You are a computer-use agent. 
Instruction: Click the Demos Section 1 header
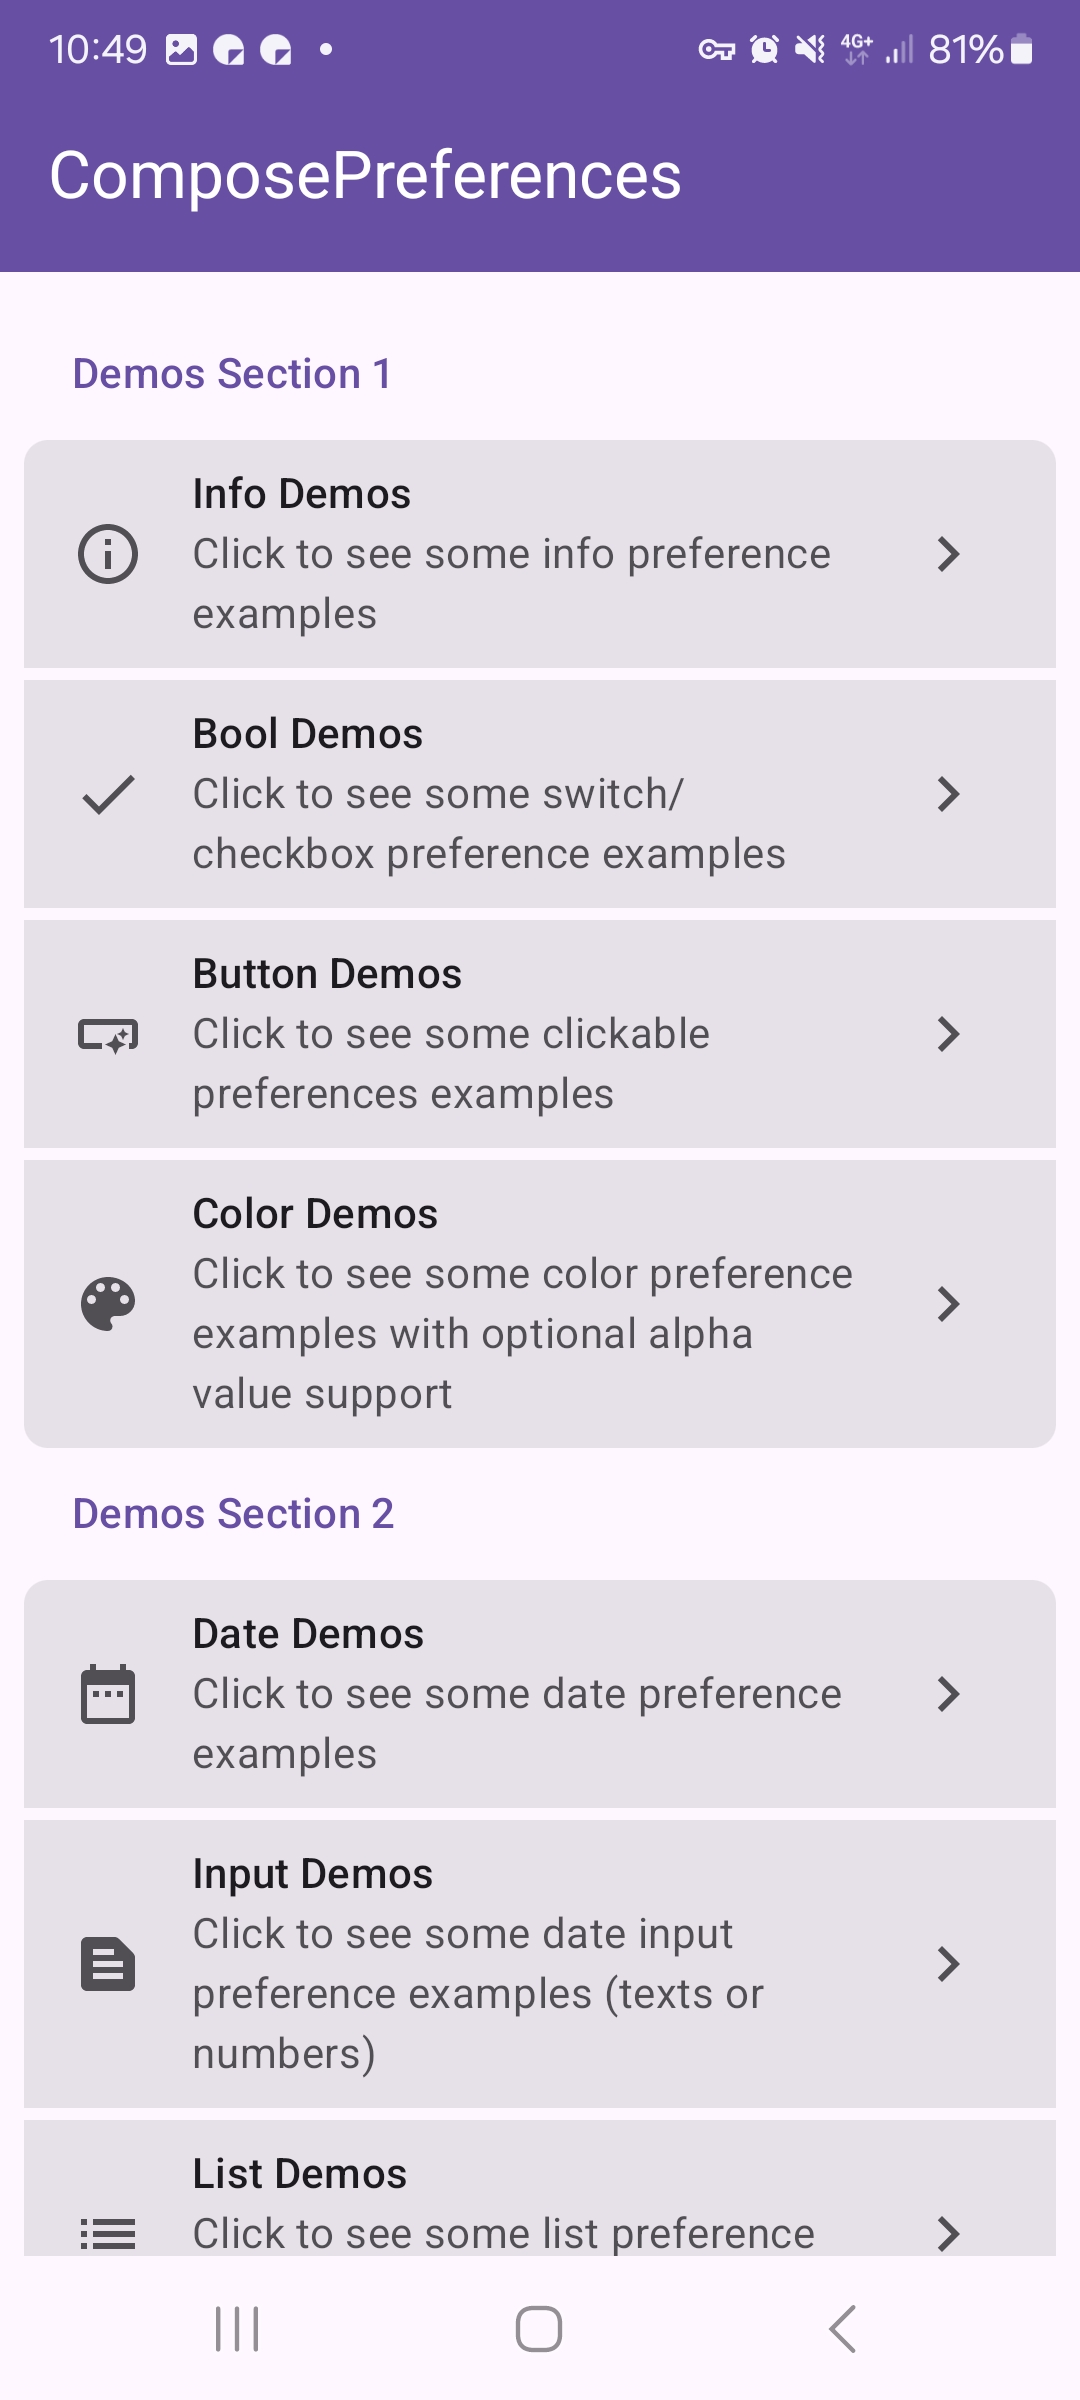(232, 374)
